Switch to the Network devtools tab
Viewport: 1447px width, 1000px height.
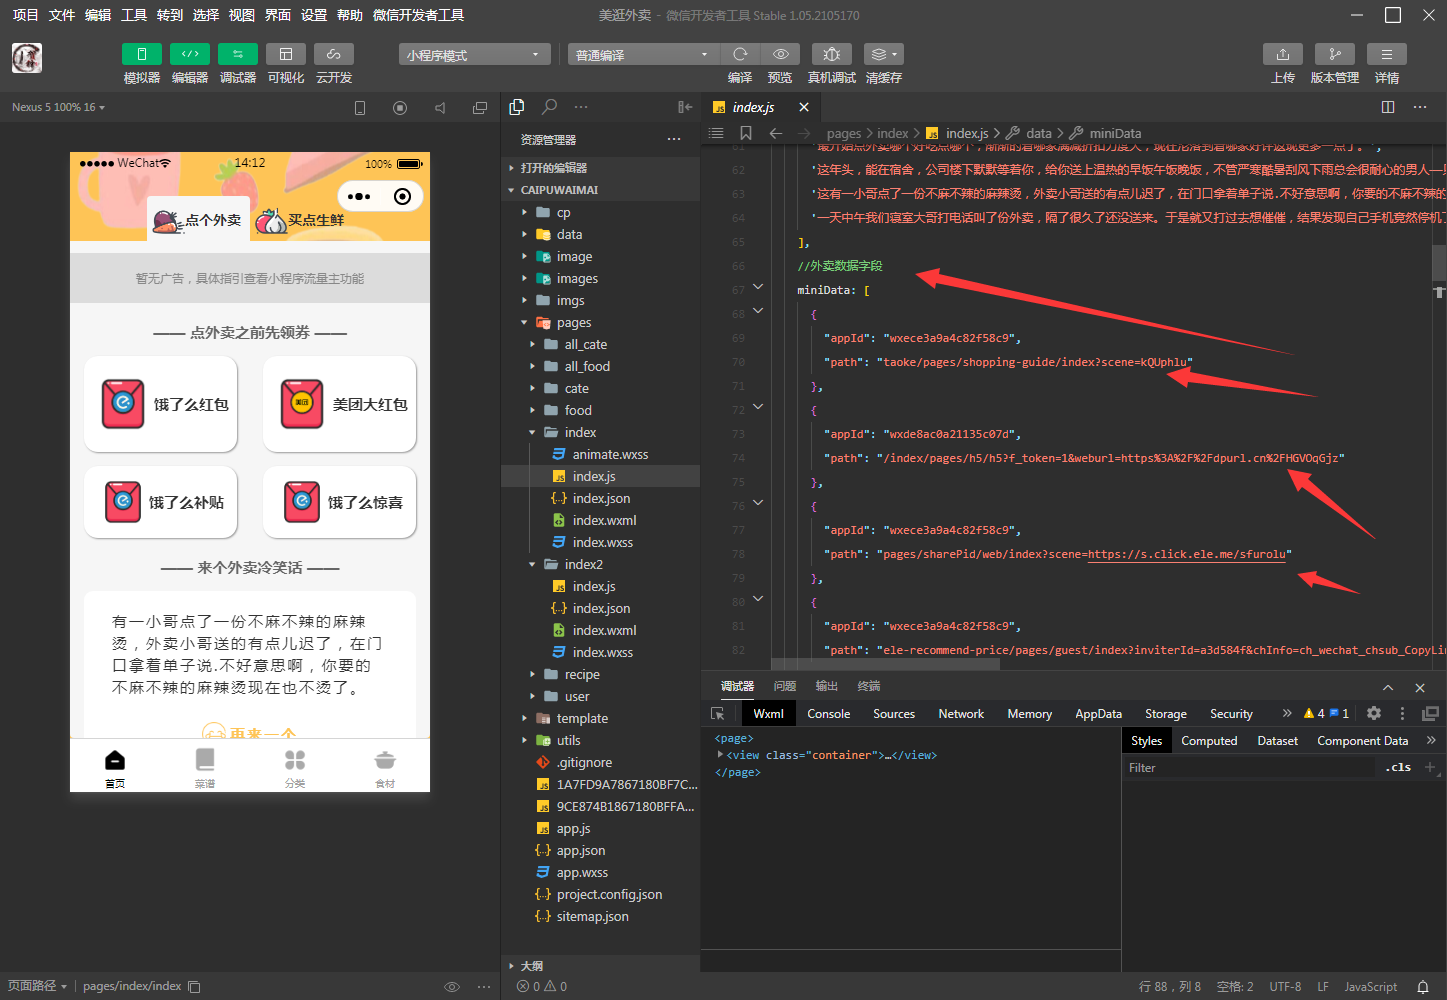(x=961, y=714)
